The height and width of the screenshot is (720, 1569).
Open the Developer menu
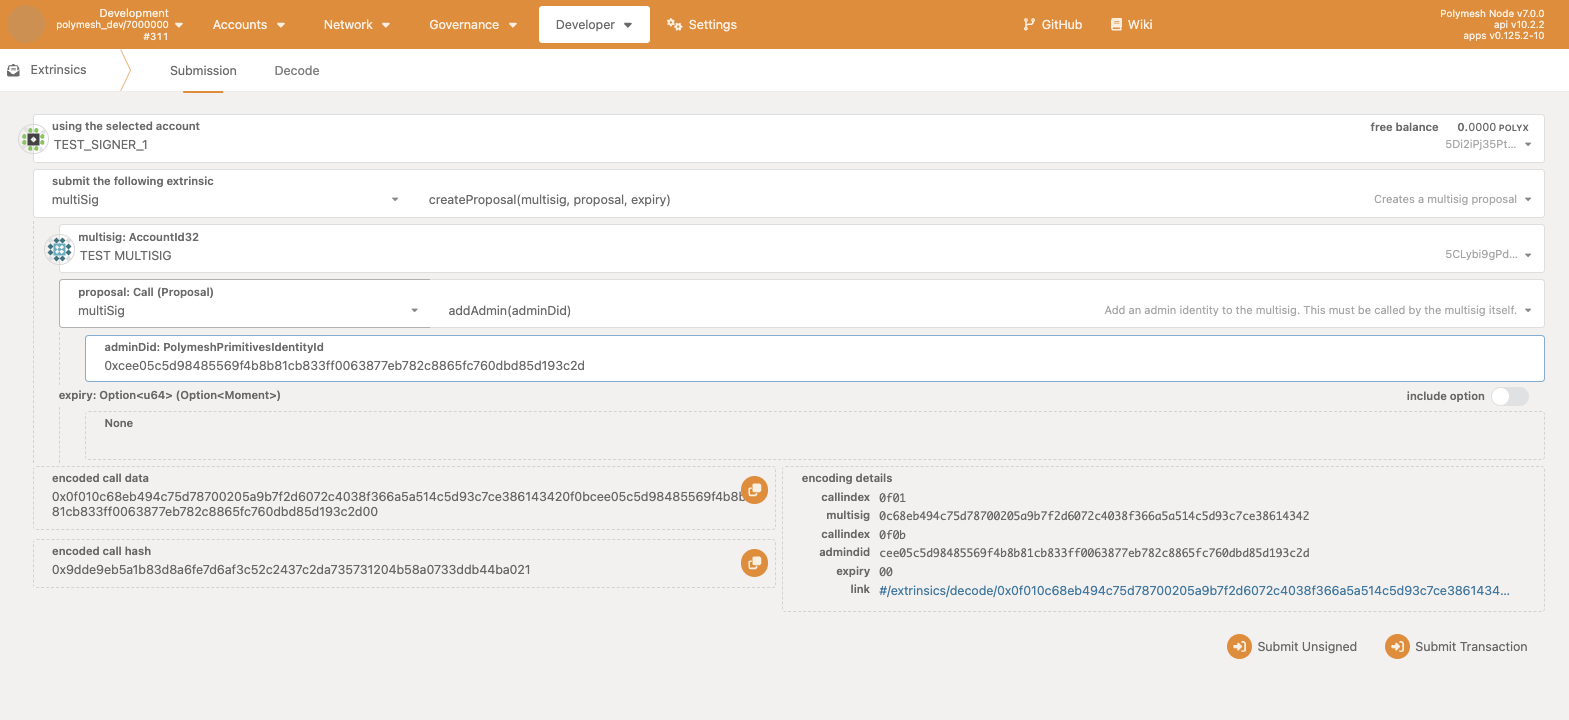click(x=594, y=25)
